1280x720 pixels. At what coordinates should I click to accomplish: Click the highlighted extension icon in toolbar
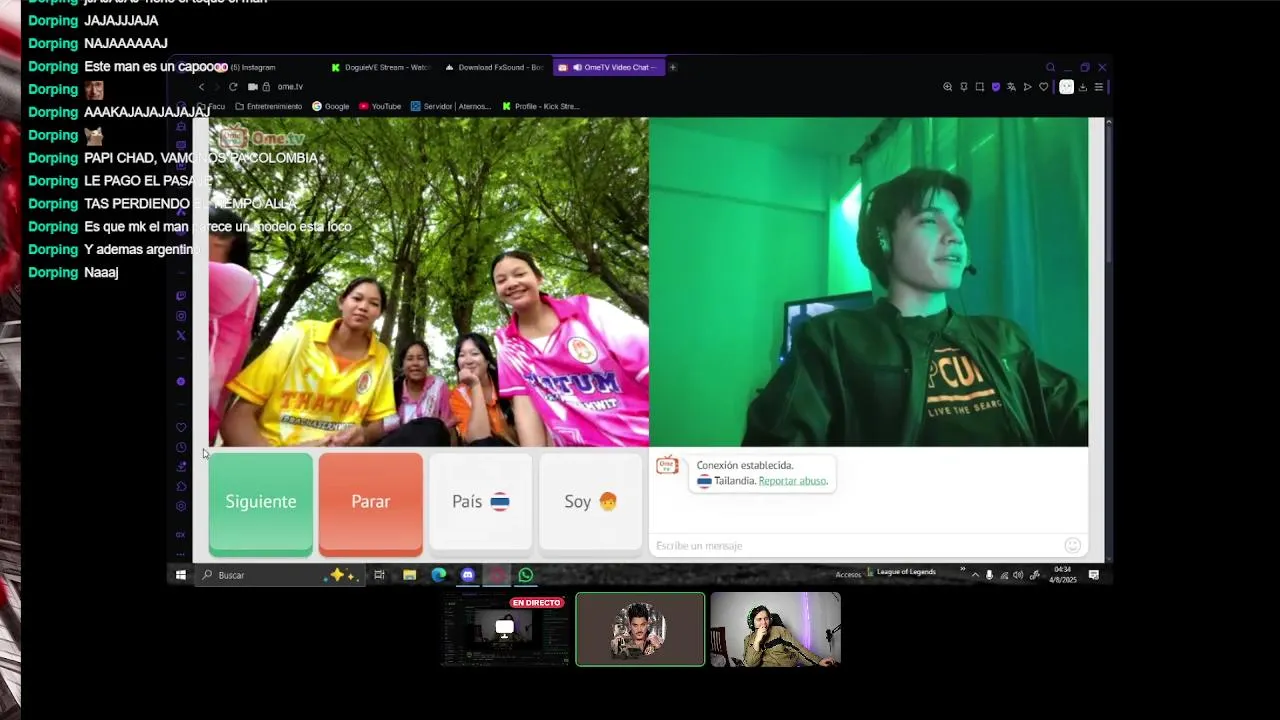(x=1066, y=87)
